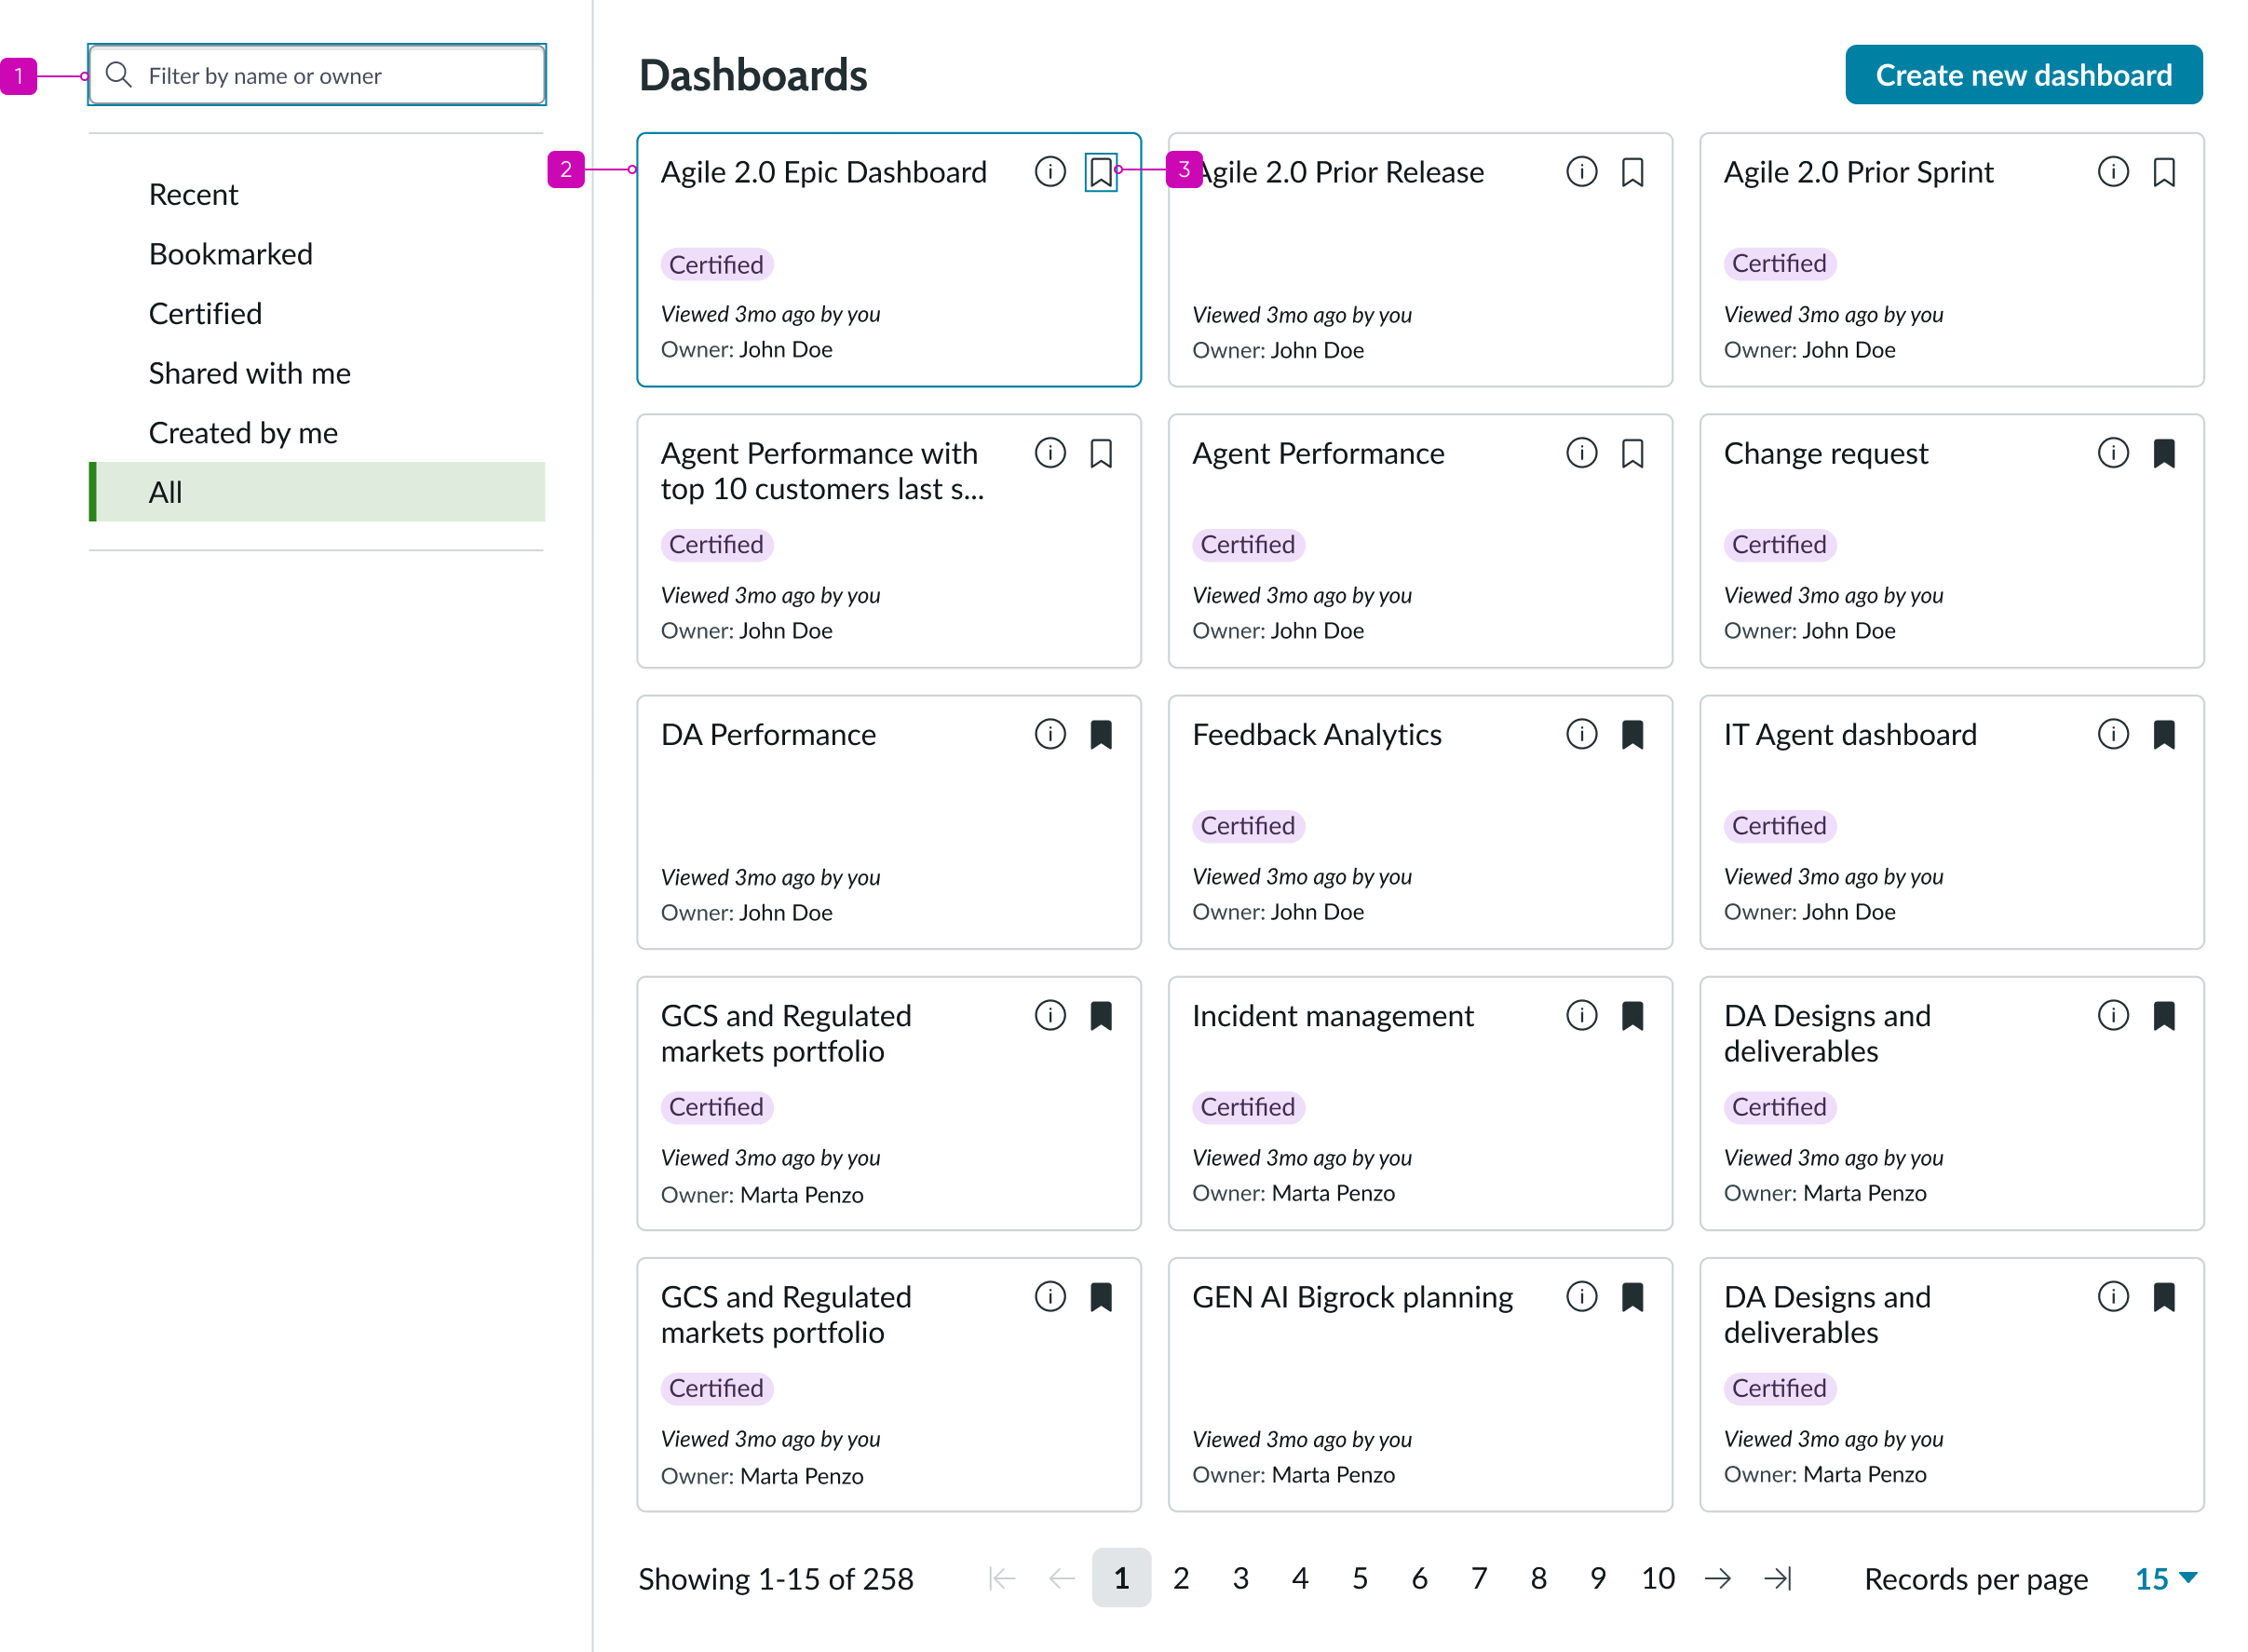Screen dimensions: 2248x1652
Task: Click the info icon on Agent Performance card
Action: 1581,453
